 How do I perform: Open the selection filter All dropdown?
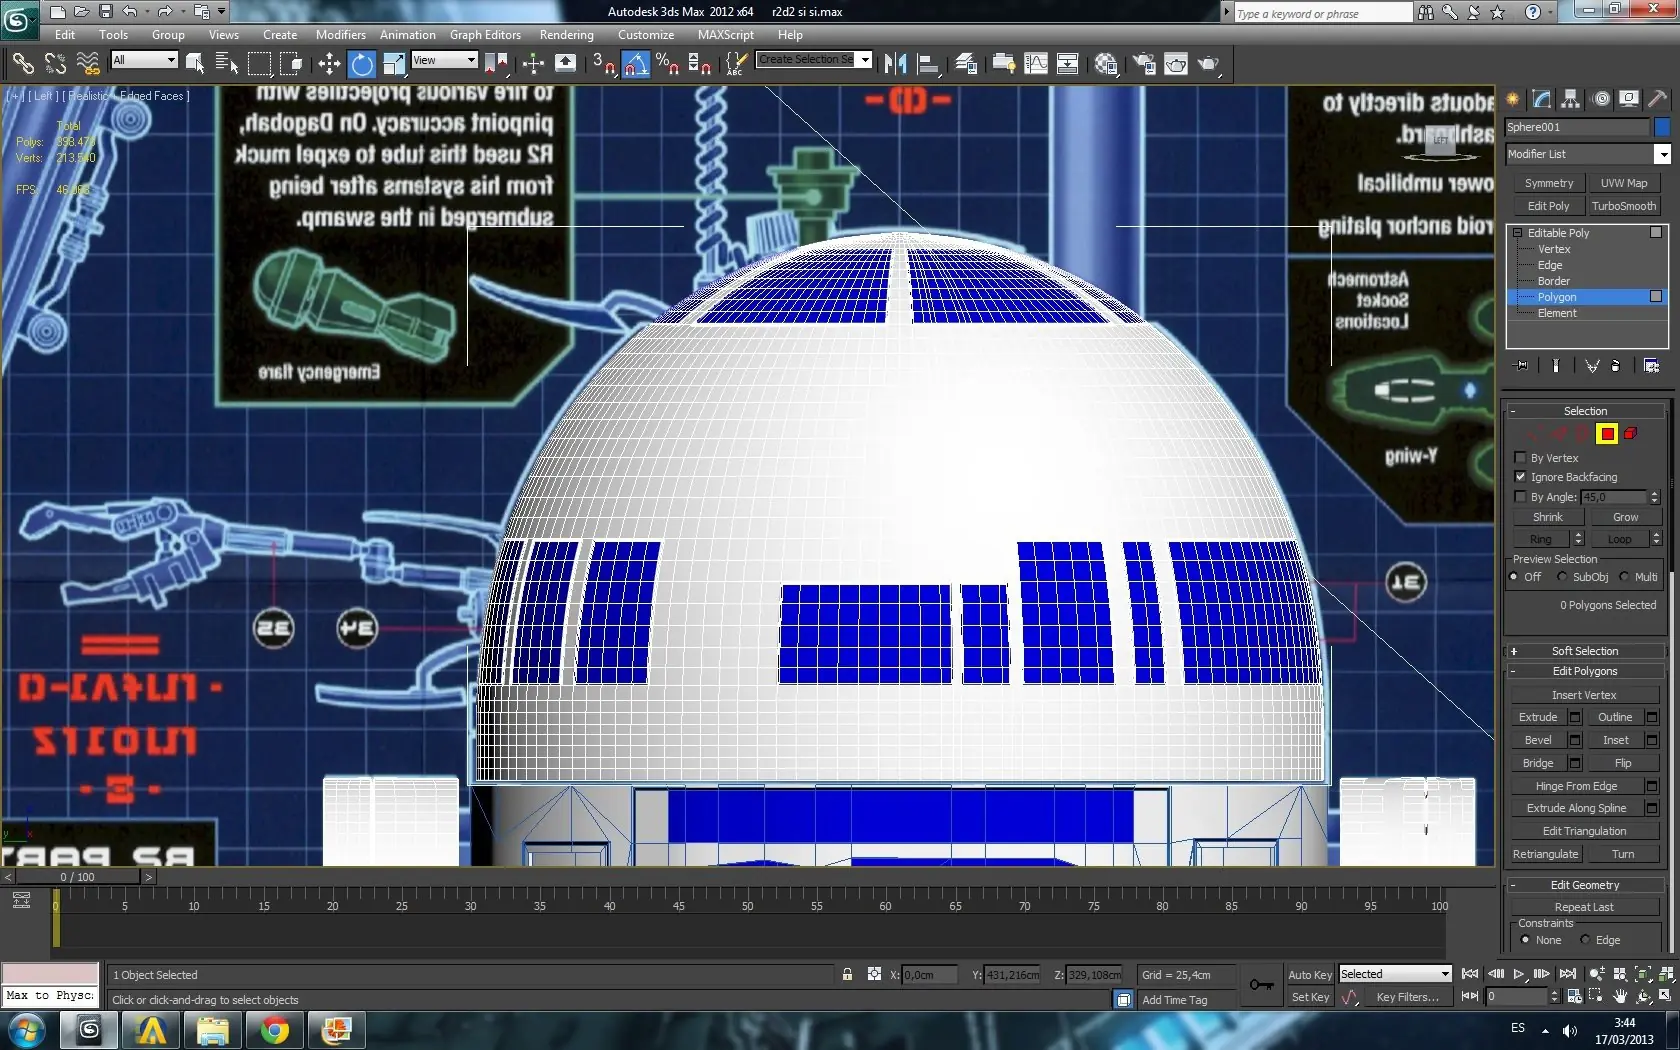(x=144, y=60)
